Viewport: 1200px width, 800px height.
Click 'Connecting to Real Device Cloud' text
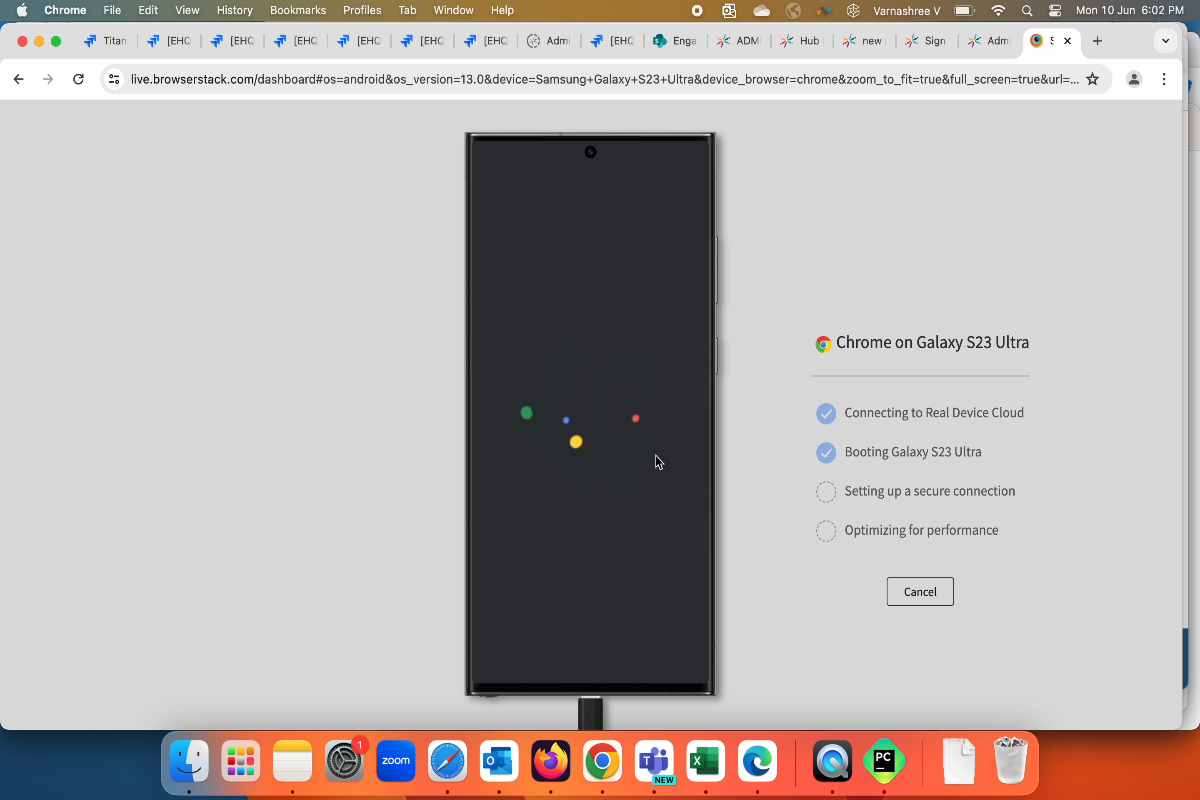pyautogui.click(x=934, y=412)
